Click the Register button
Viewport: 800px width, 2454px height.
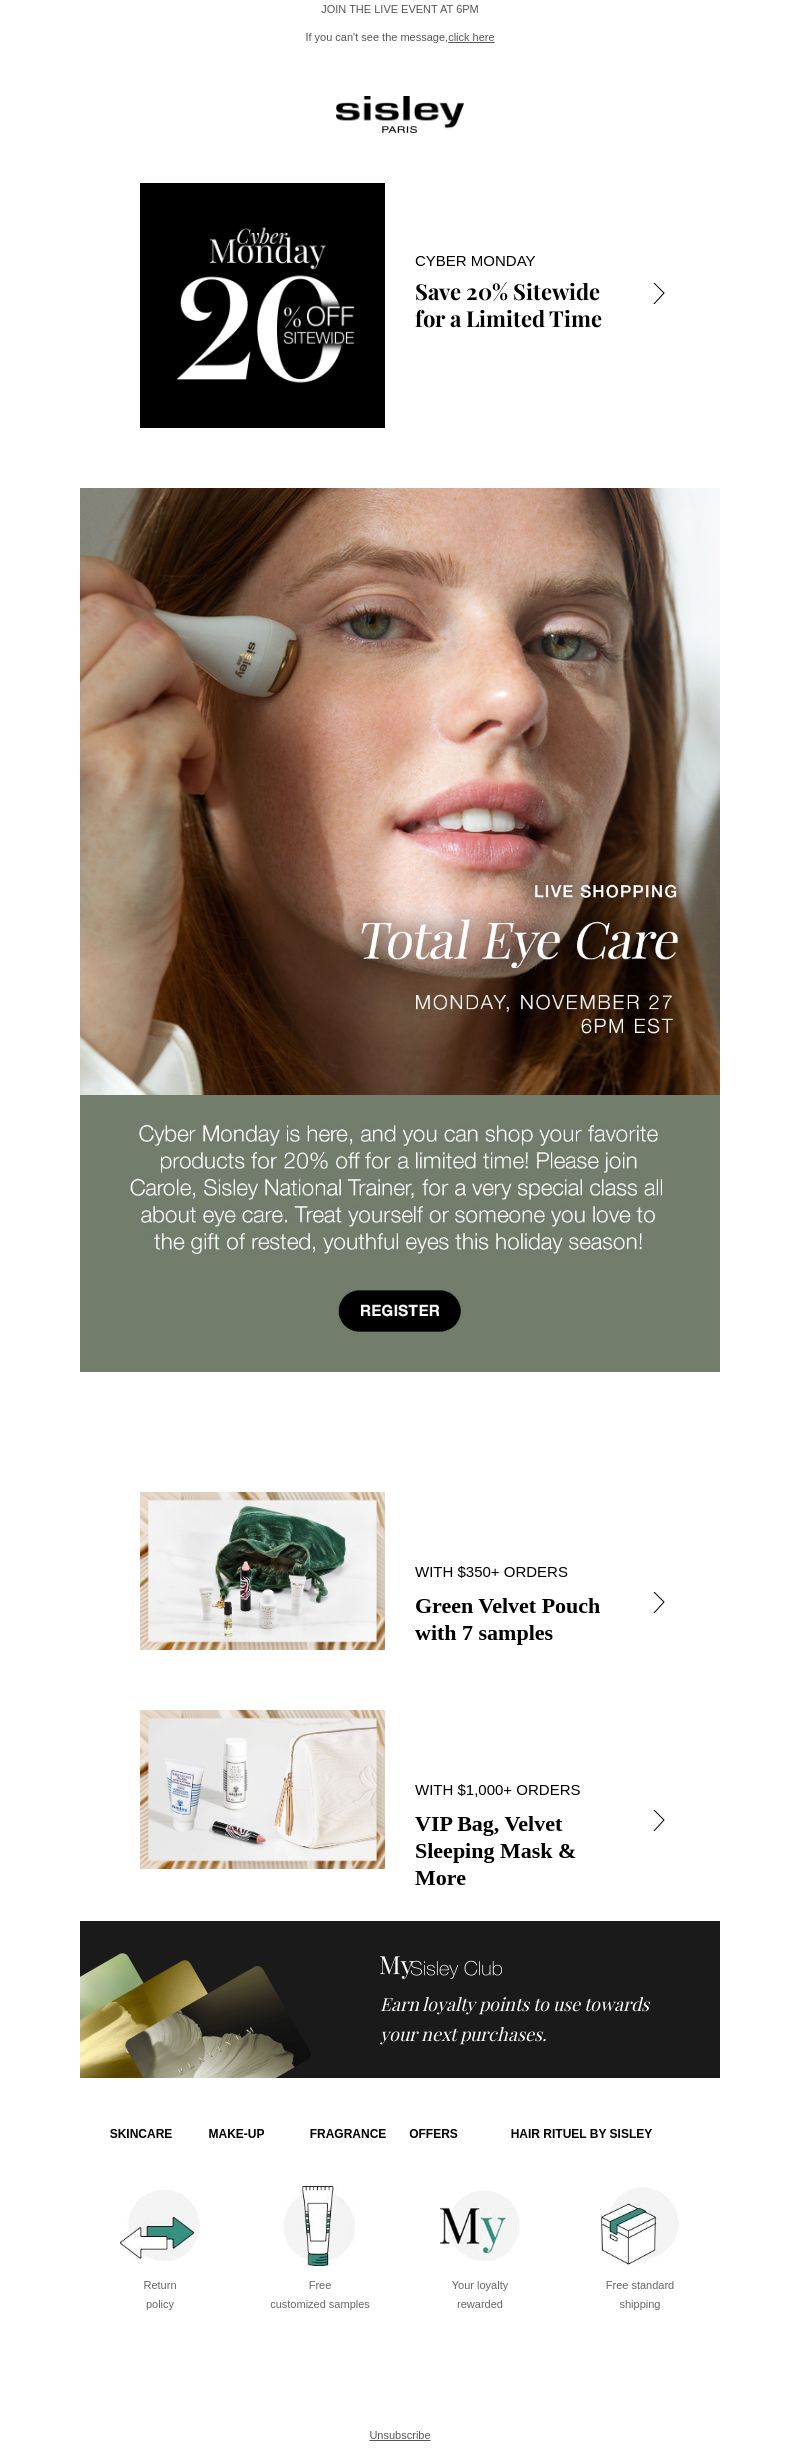coord(400,1310)
